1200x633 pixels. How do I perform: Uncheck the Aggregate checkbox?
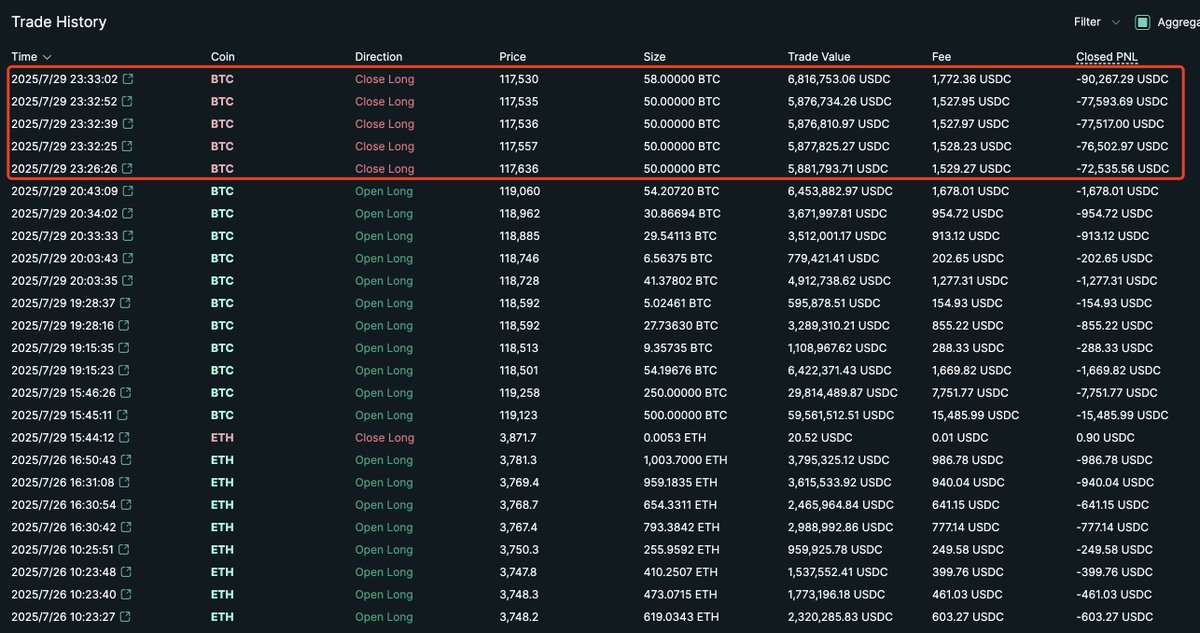coord(1140,21)
